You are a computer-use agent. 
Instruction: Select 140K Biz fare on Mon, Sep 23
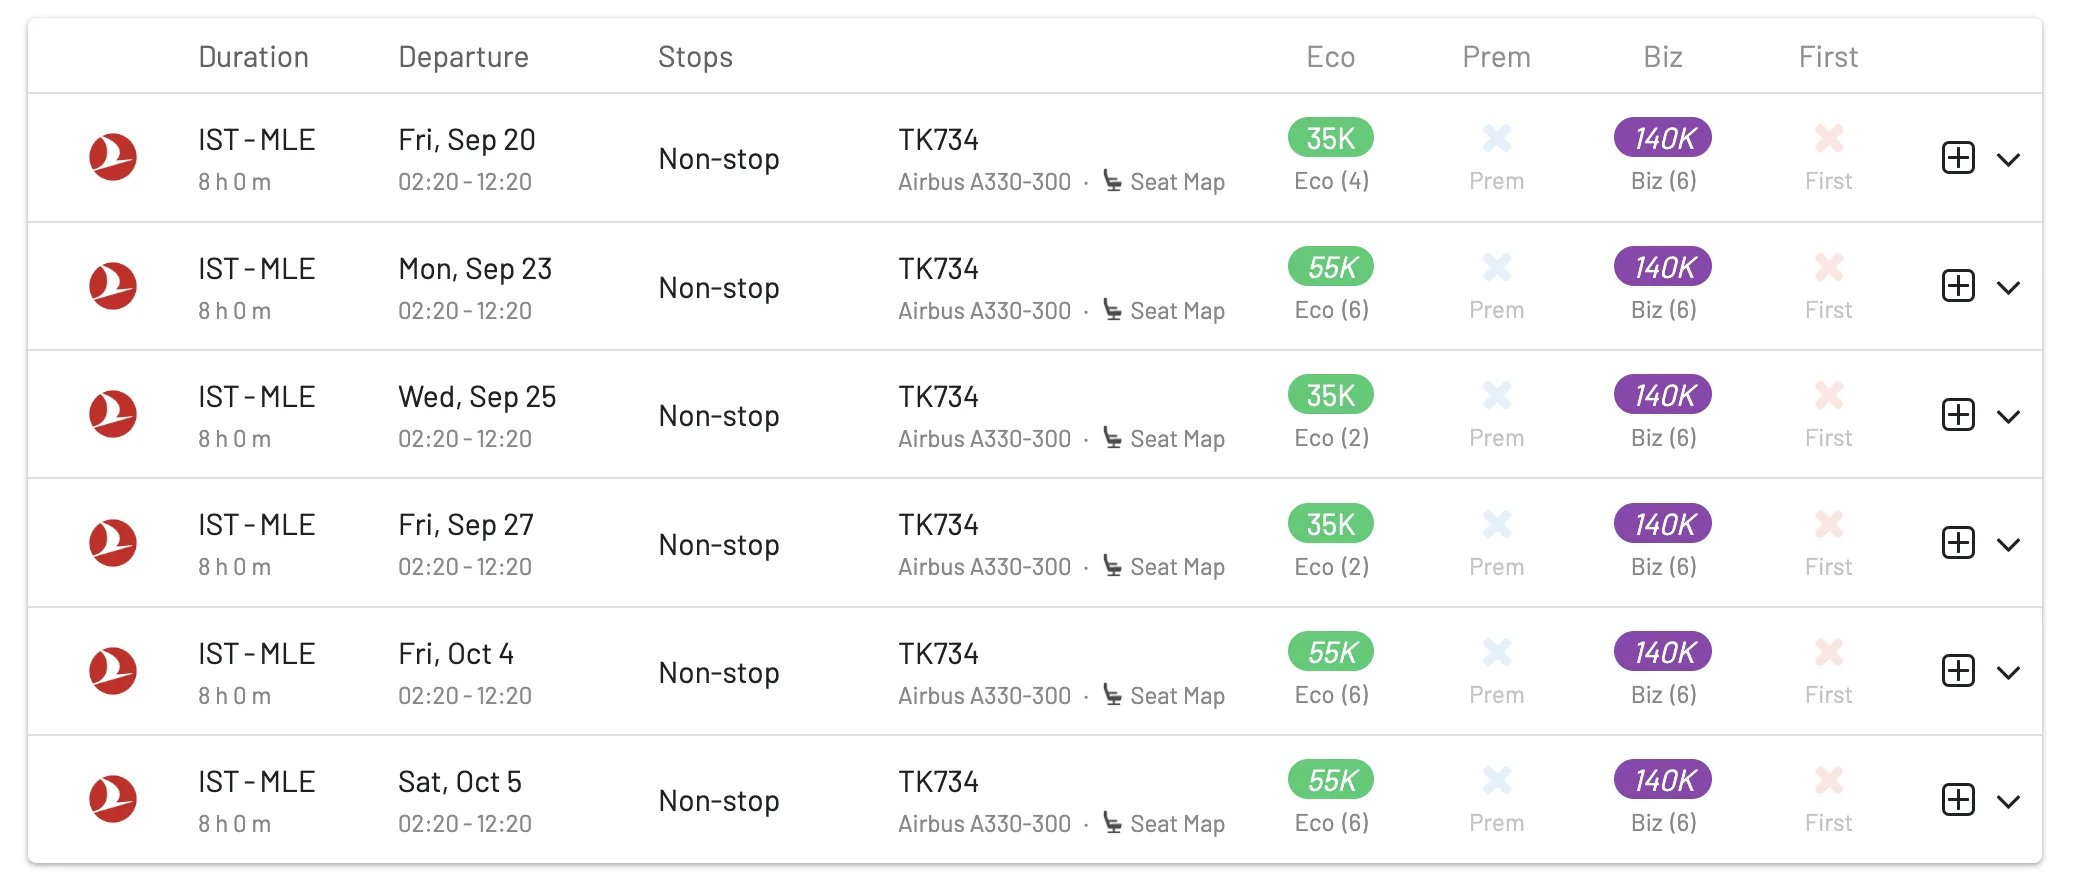pos(1663,267)
